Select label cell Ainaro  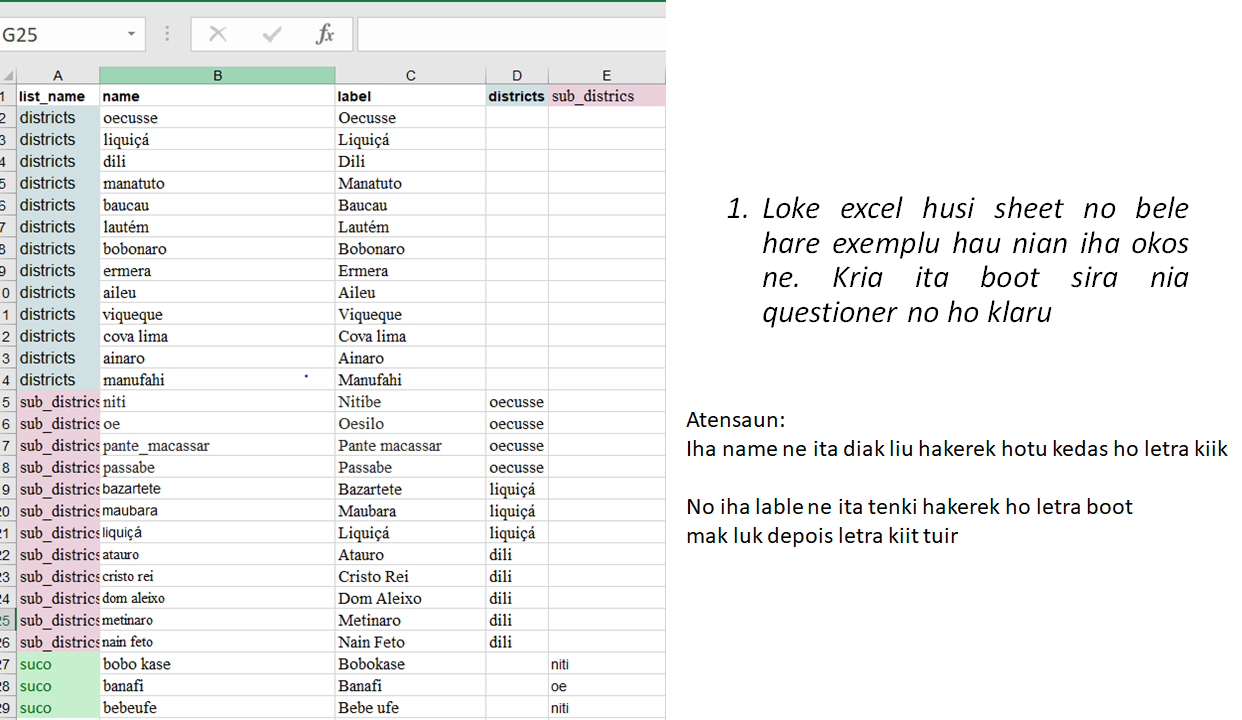pyautogui.click(x=410, y=358)
